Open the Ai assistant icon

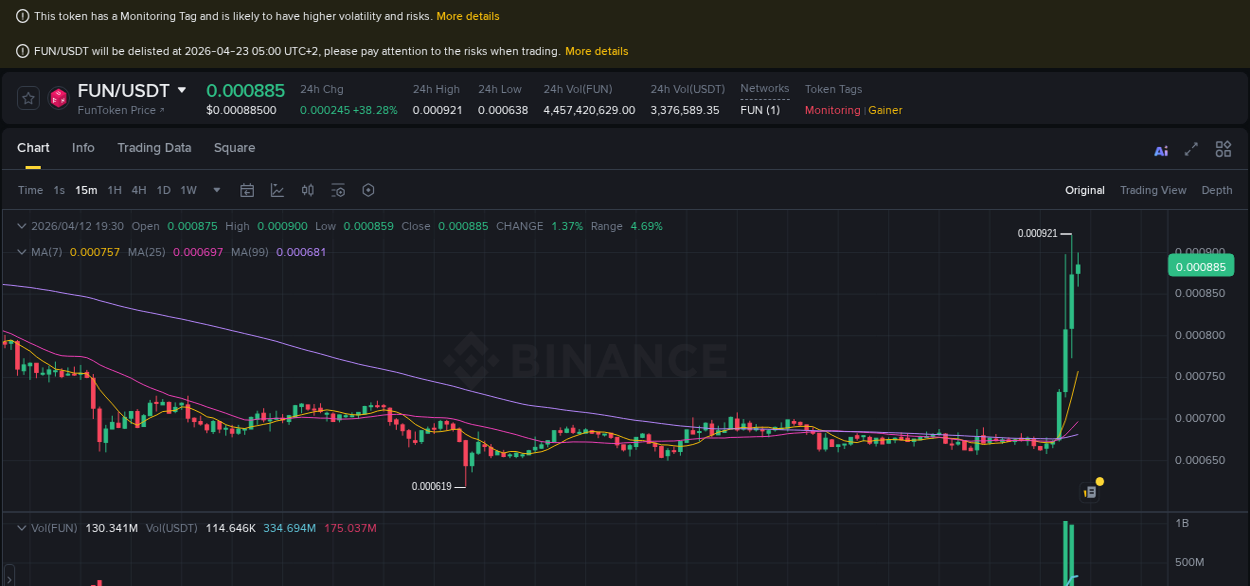[x=1160, y=148]
